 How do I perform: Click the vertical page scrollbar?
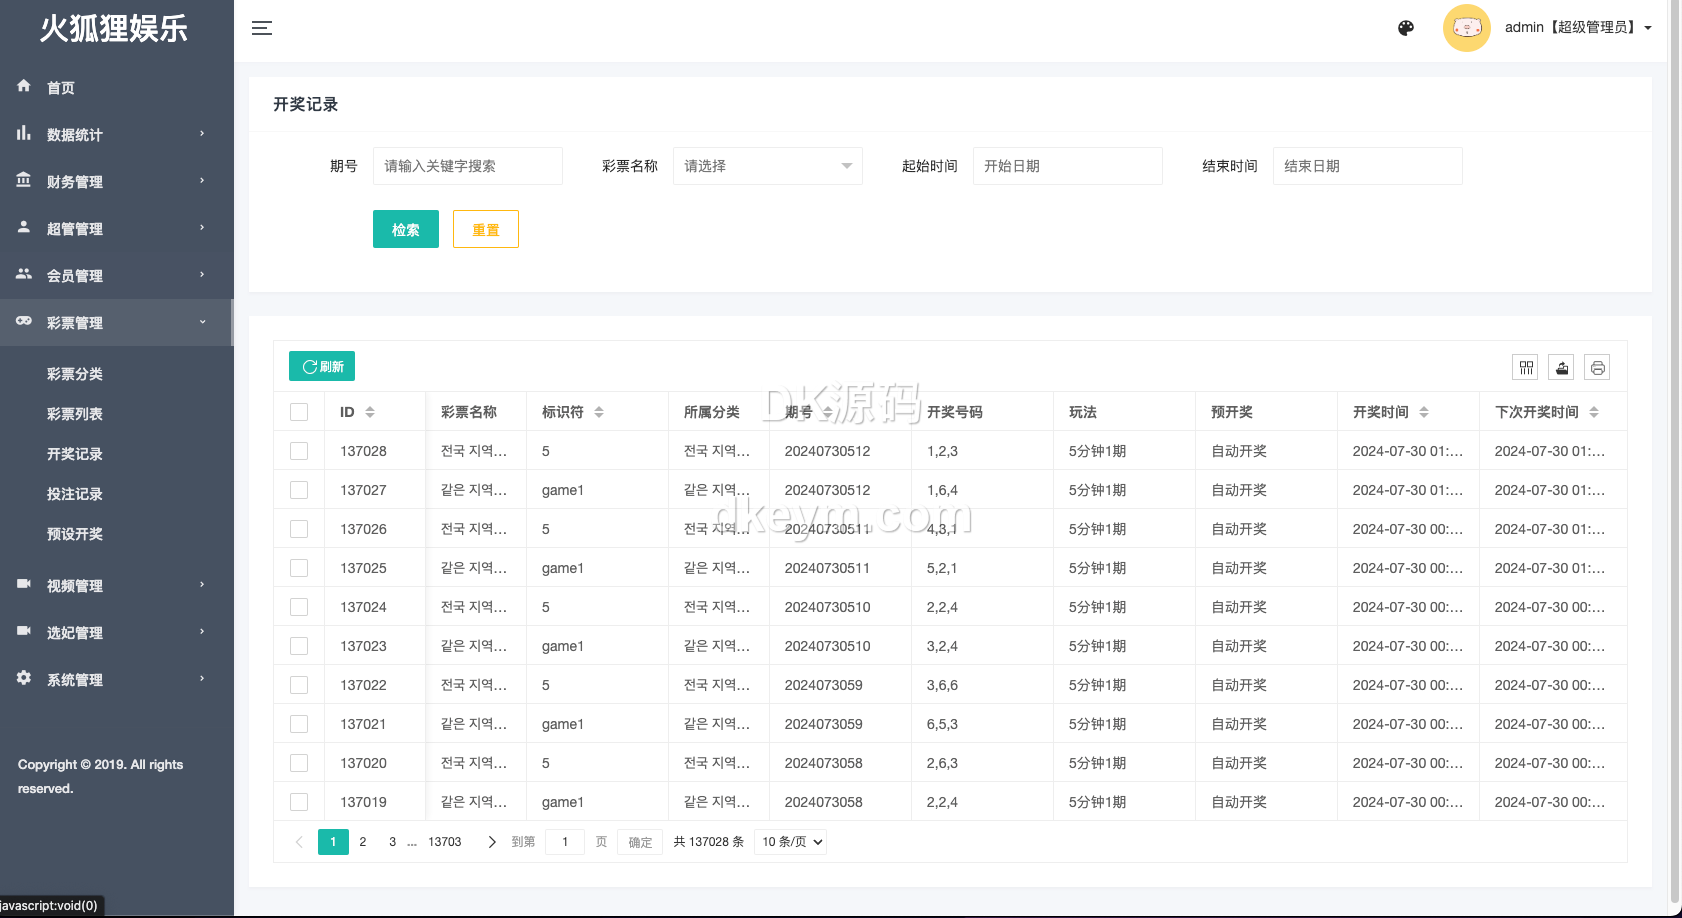click(x=1675, y=450)
